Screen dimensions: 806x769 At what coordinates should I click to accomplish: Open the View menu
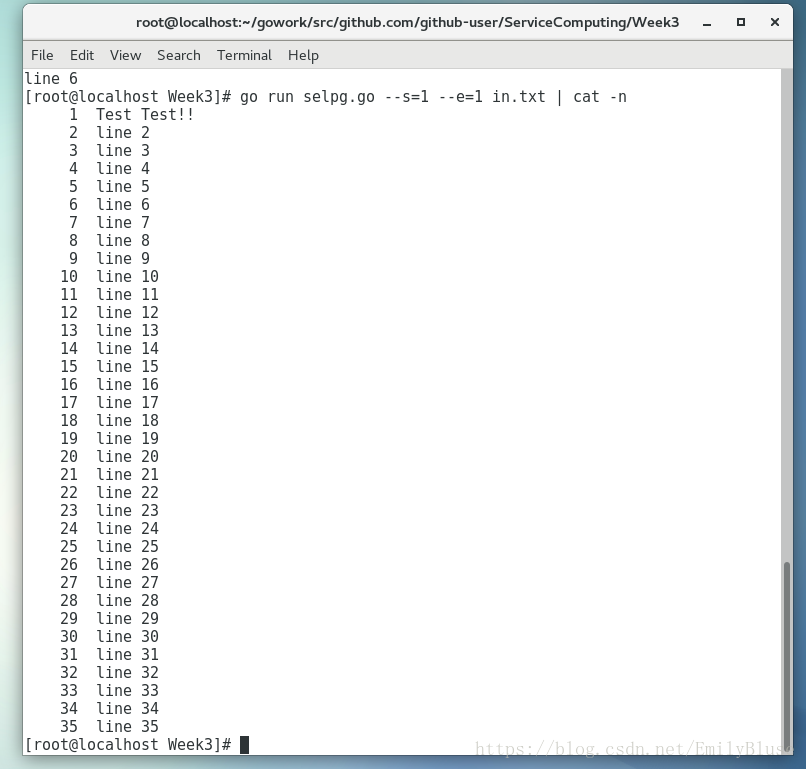click(125, 55)
